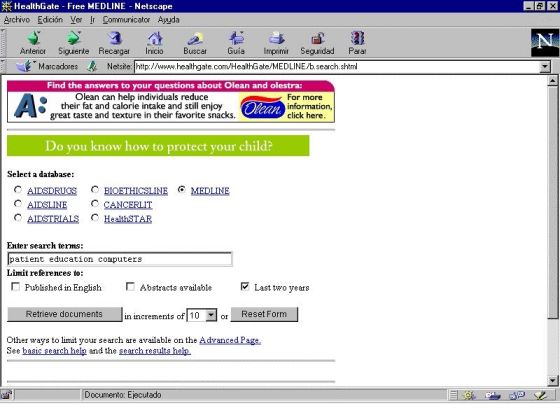Open the Netsite URL history dropdown arrow
The width and height of the screenshot is (560, 420).
click(x=545, y=66)
